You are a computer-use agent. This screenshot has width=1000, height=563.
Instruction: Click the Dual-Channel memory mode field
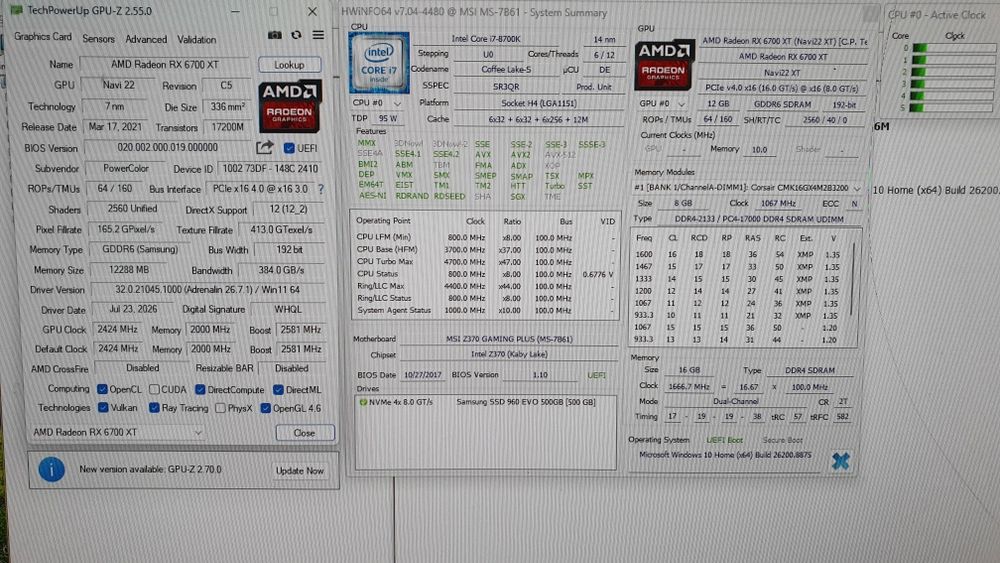[735, 402]
